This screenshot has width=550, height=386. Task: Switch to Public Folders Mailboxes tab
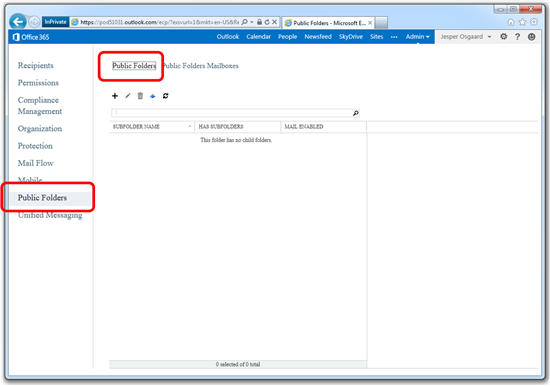pyautogui.click(x=201, y=66)
